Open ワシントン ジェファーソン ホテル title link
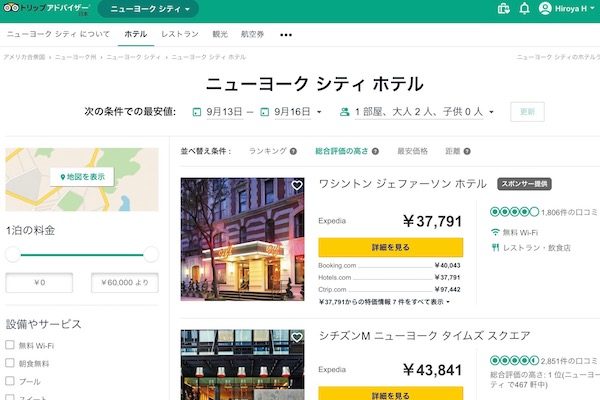 tap(403, 184)
